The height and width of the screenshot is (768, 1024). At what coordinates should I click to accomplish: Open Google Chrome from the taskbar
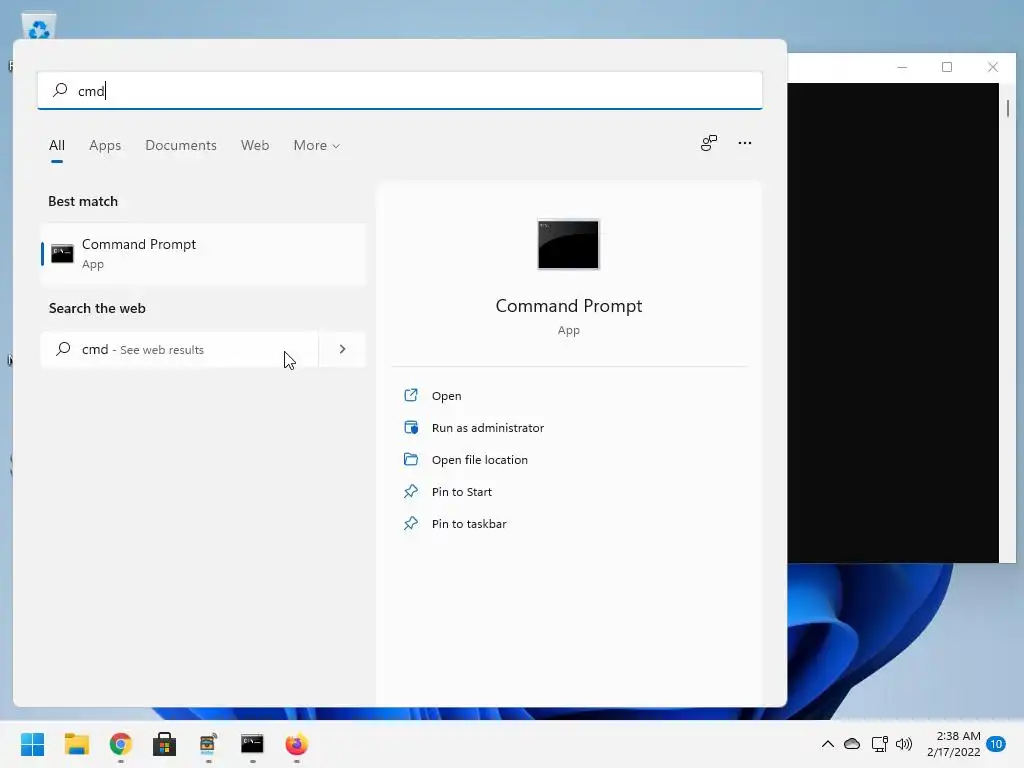click(x=121, y=744)
